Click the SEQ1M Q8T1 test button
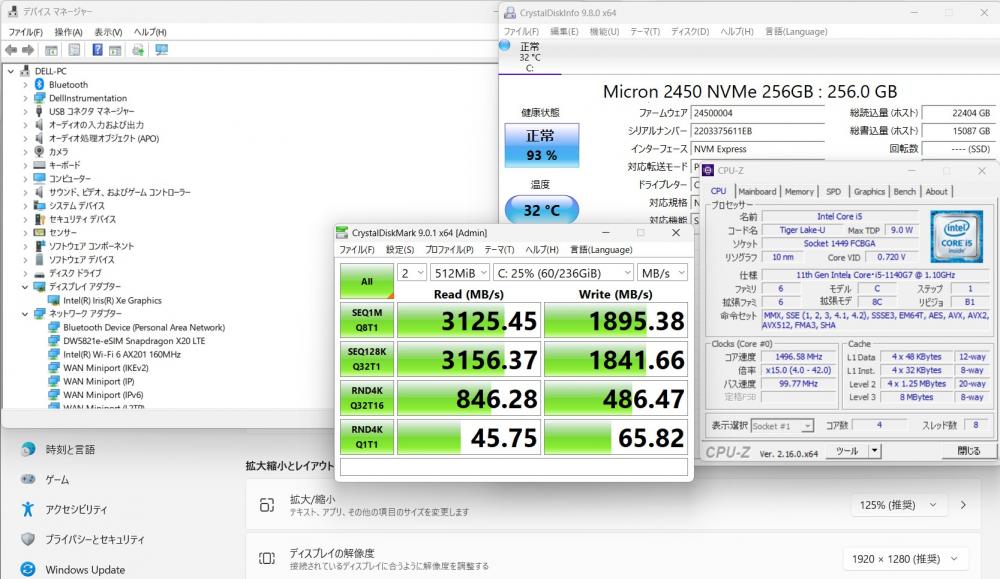 (367, 320)
